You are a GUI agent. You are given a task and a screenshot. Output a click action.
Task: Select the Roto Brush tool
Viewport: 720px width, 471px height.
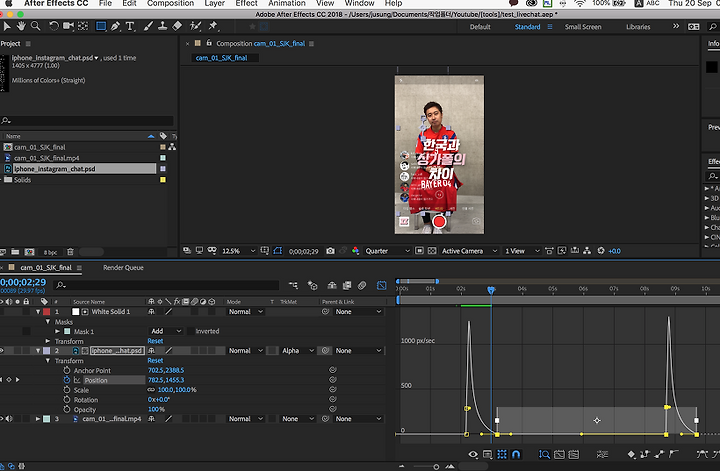click(x=196, y=26)
